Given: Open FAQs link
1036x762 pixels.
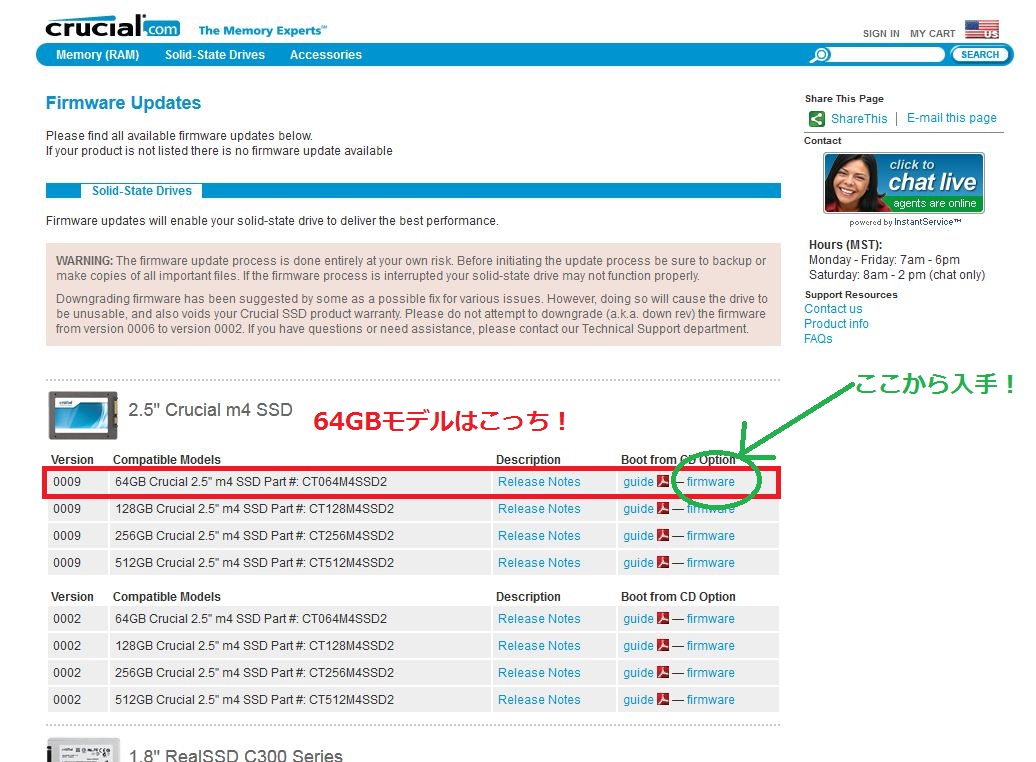Looking at the screenshot, I should point(818,339).
